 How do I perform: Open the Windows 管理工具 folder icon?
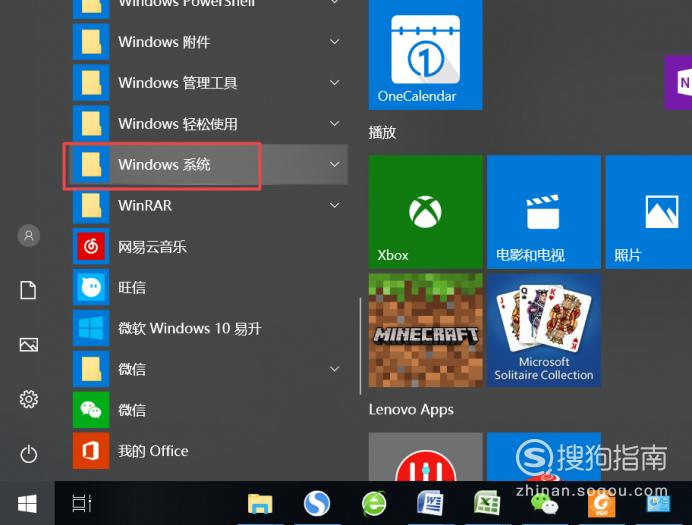point(91,82)
